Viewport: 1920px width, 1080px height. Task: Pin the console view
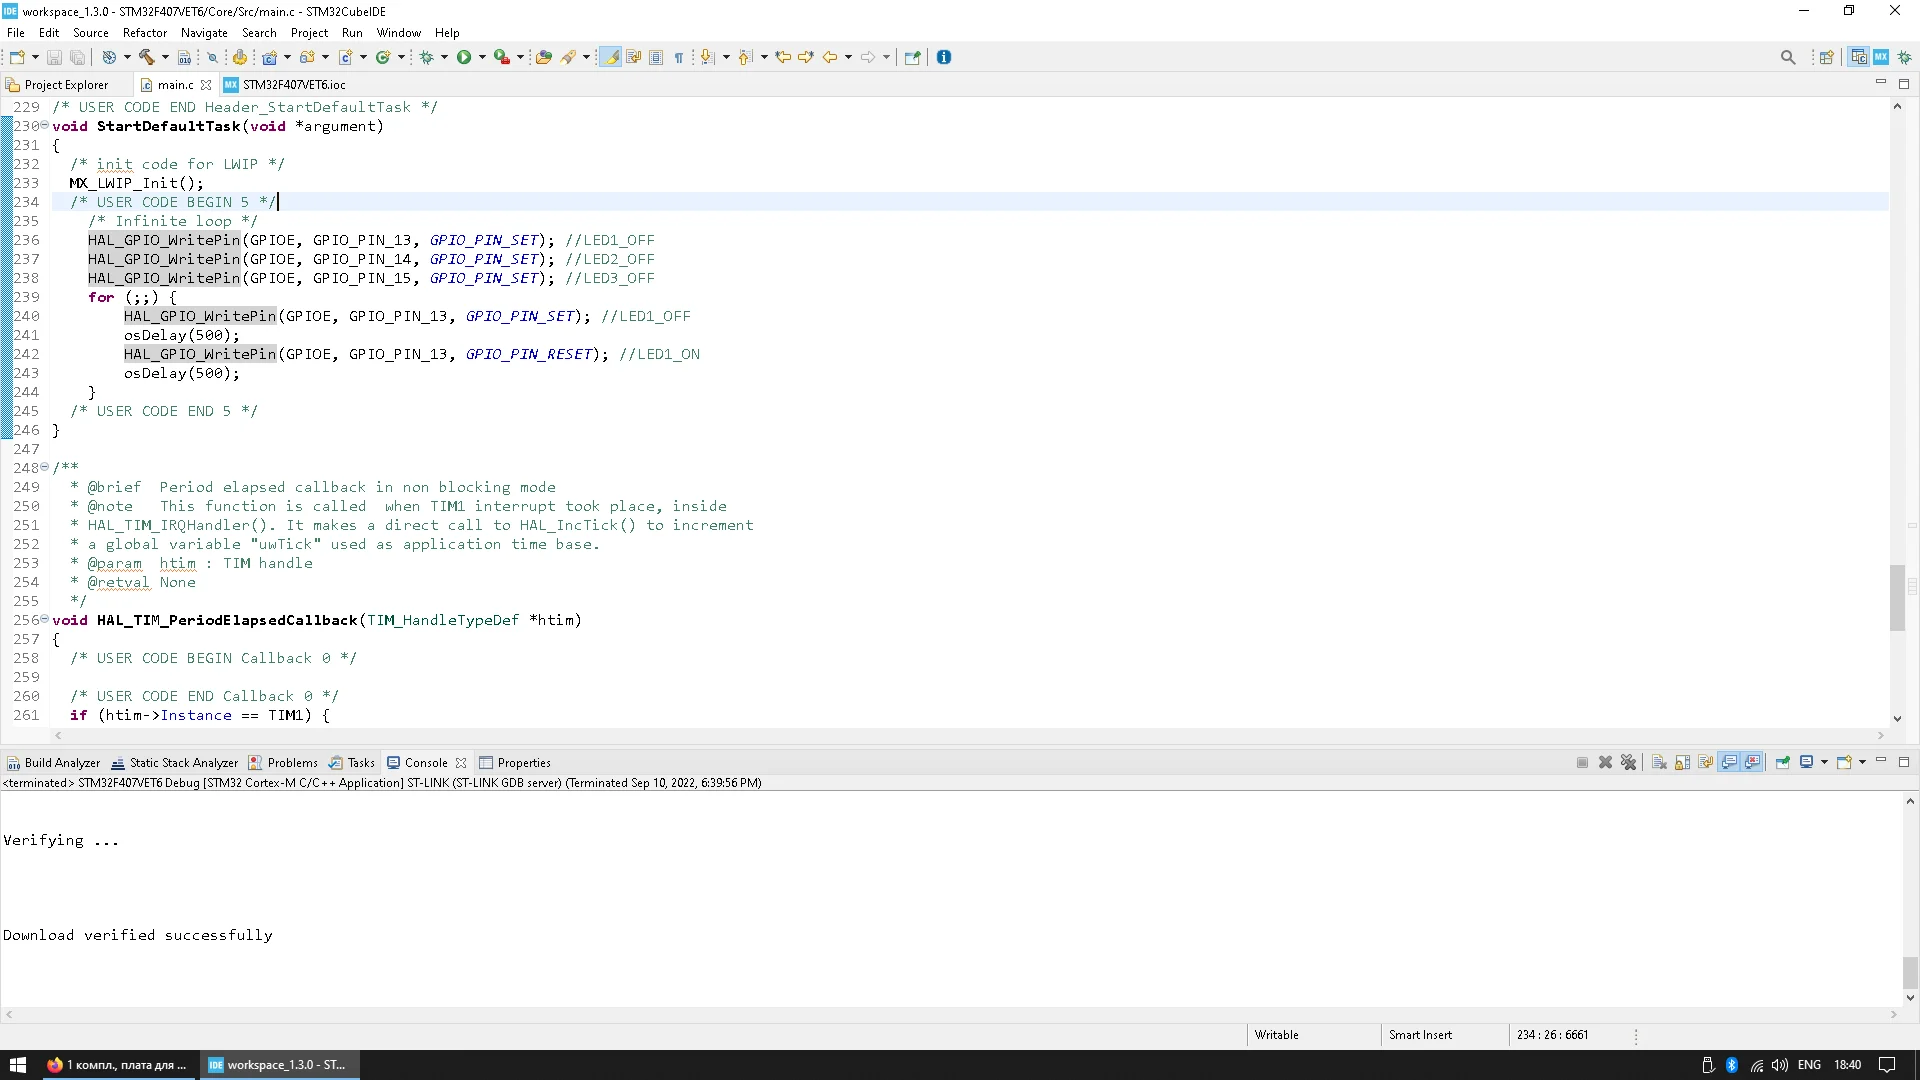tap(1783, 762)
